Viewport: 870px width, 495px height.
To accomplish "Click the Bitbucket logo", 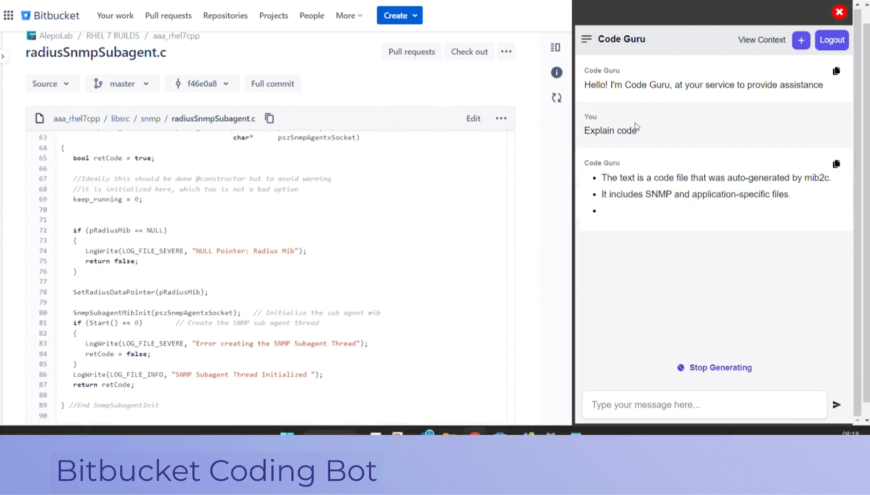I will 50,16.
